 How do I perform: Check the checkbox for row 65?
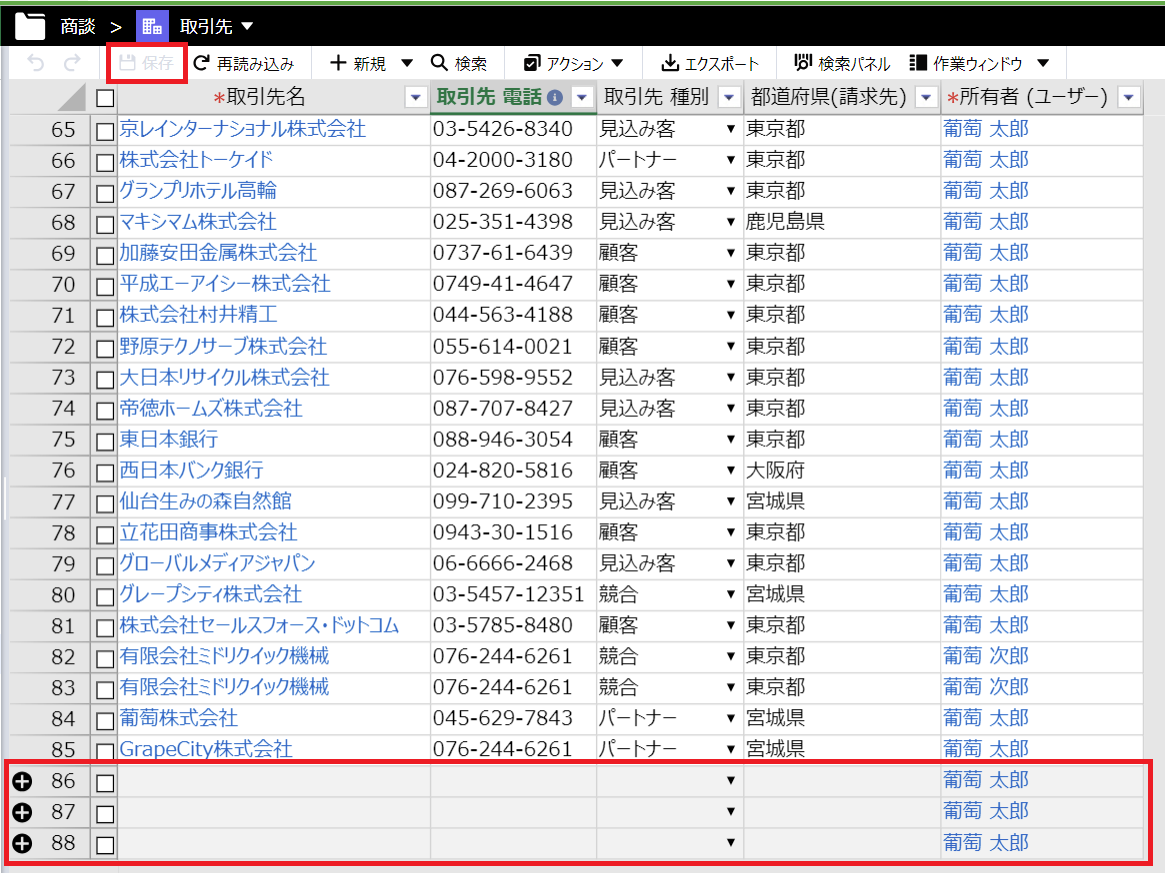(105, 131)
